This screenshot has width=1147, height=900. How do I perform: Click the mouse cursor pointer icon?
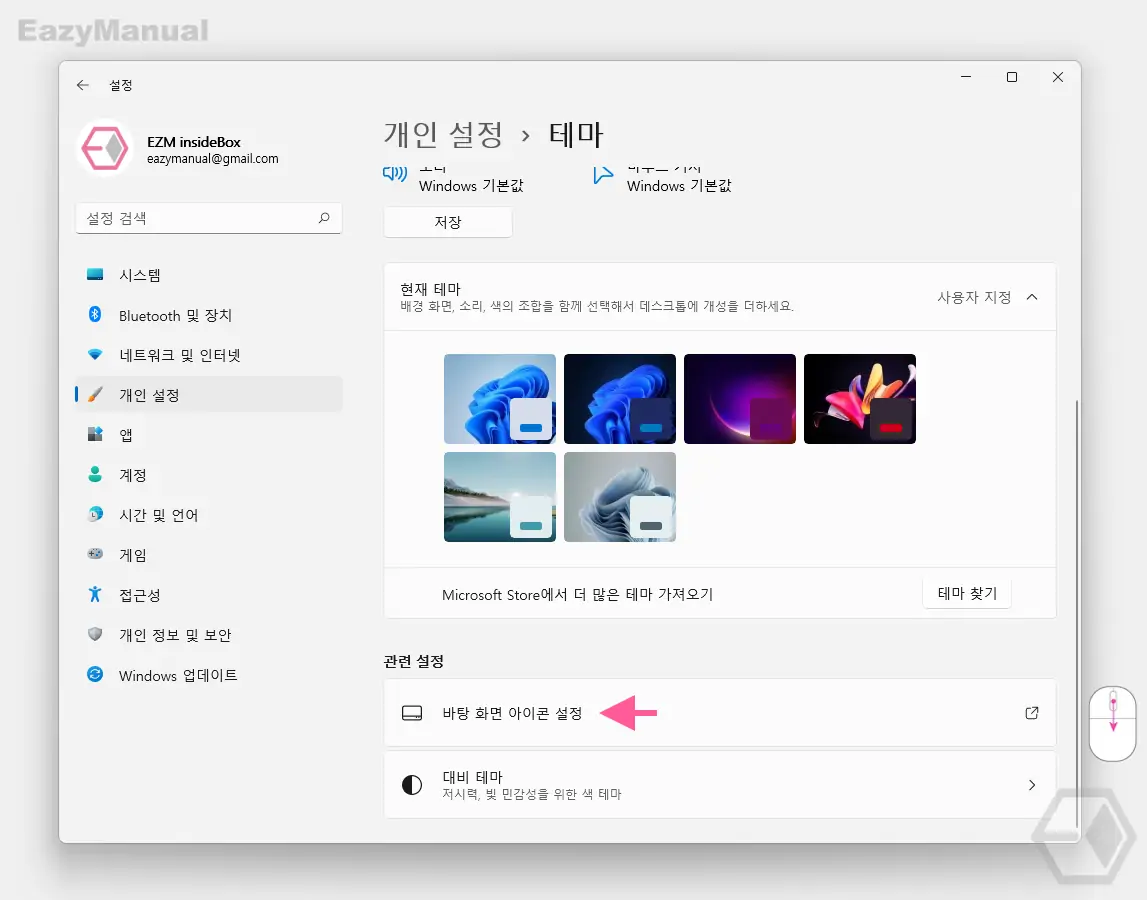[x=603, y=175]
